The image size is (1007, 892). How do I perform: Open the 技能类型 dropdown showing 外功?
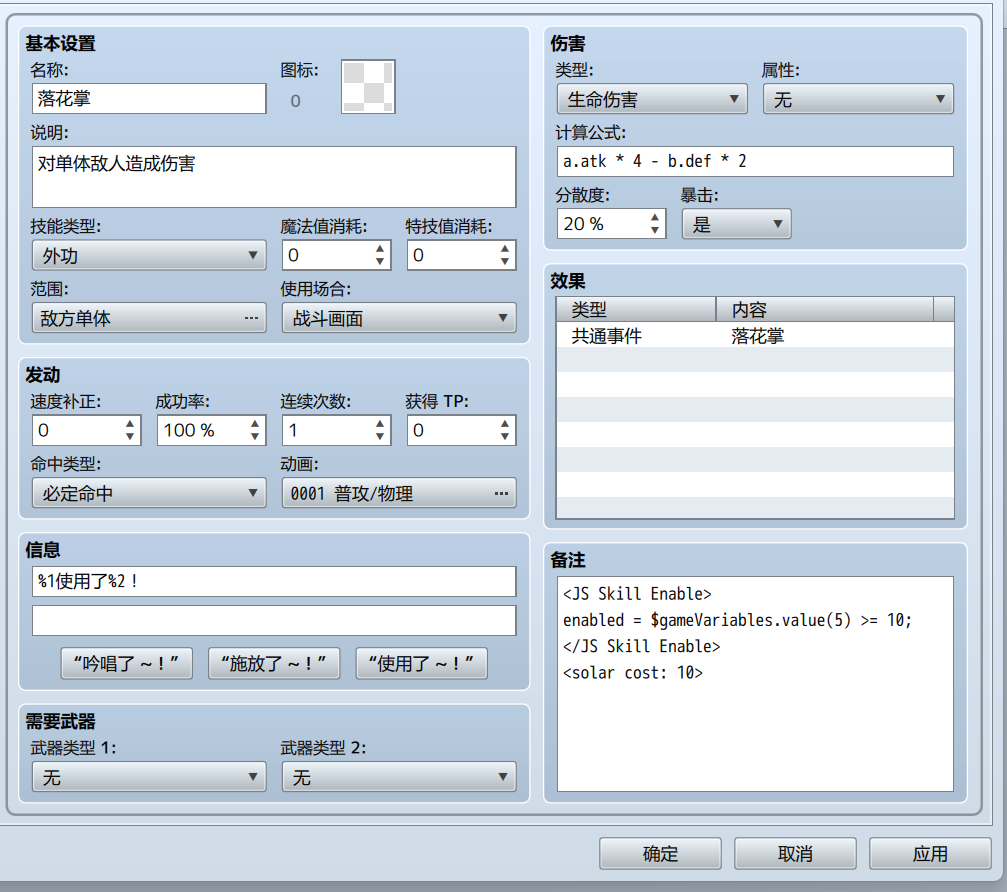(149, 256)
